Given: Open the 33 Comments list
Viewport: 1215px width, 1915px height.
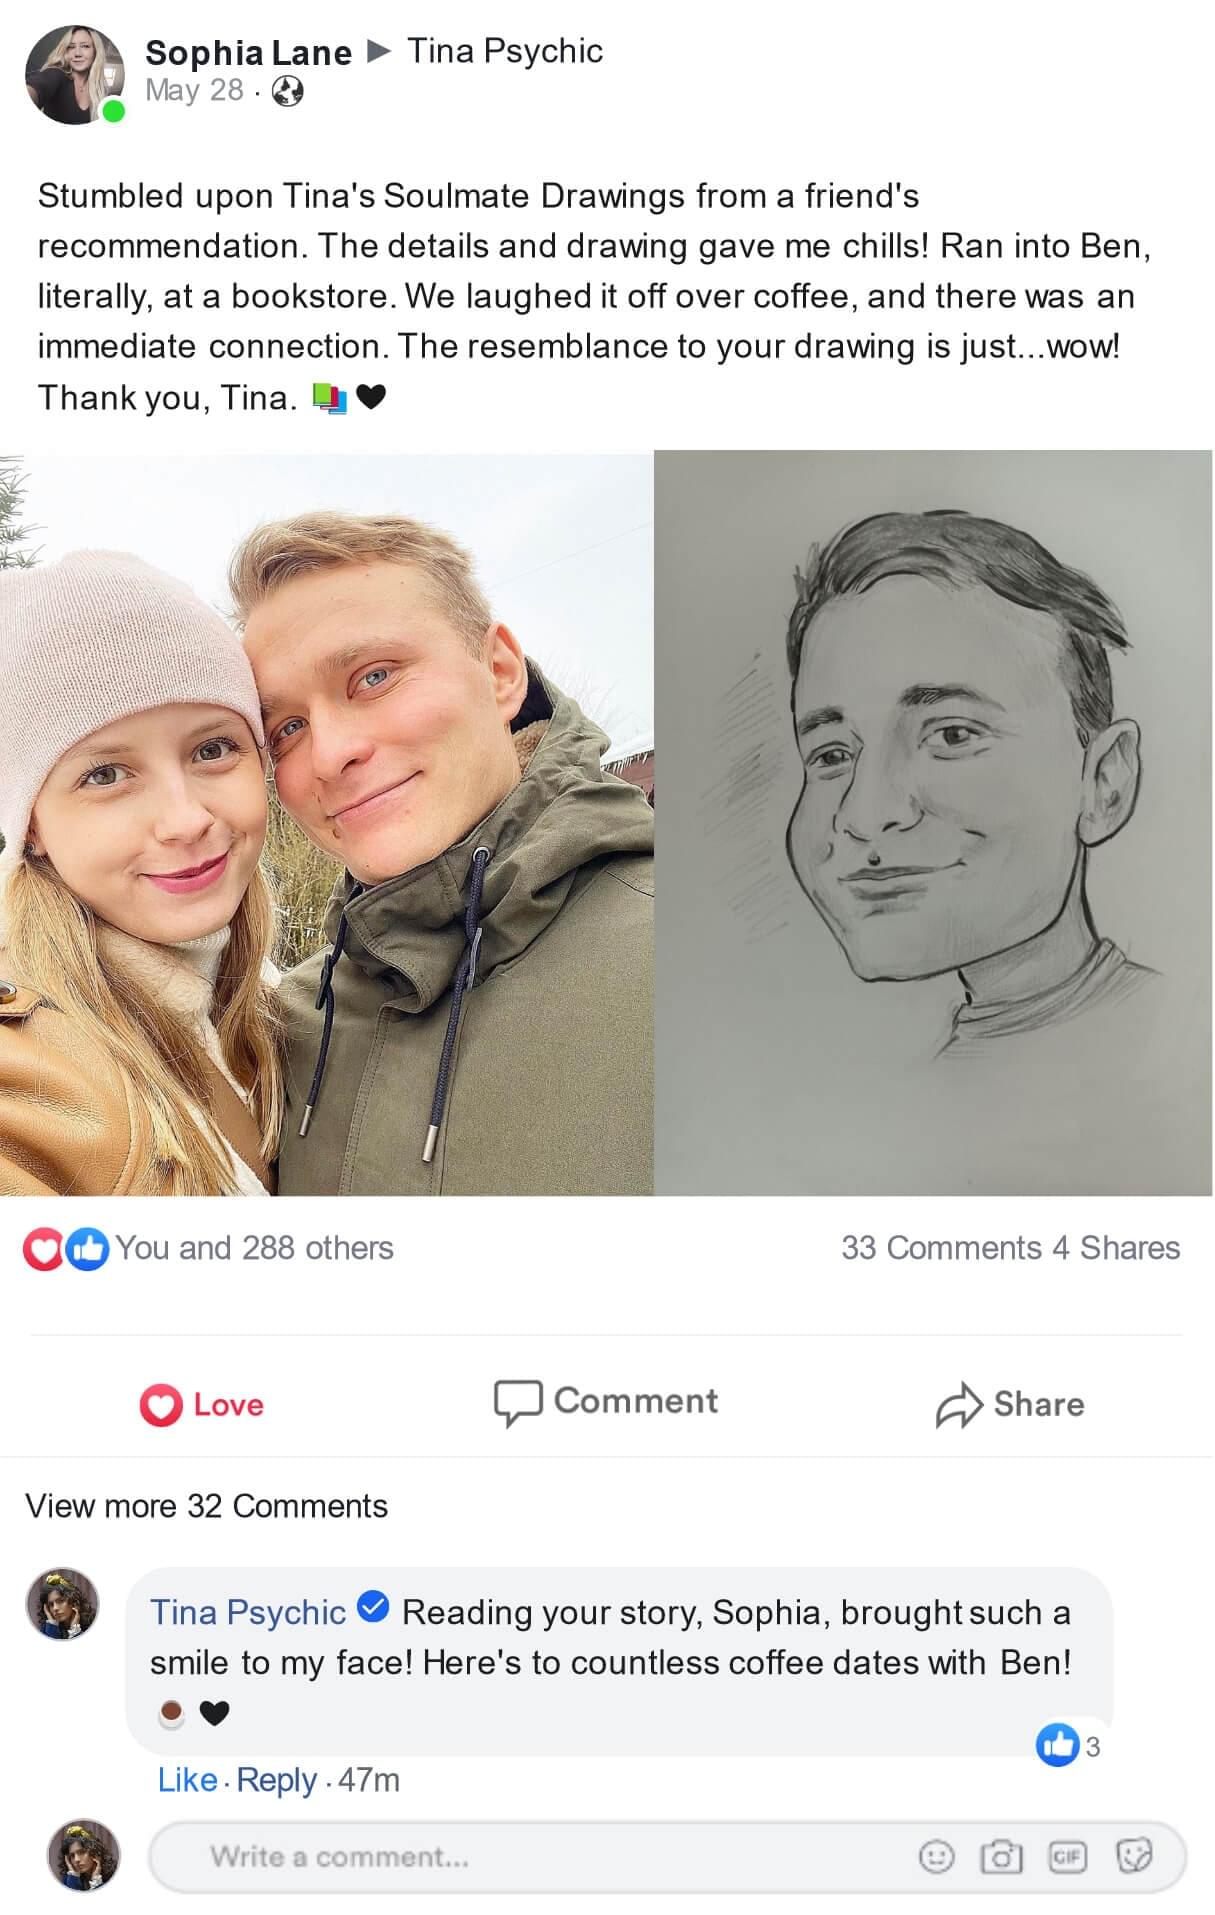Looking at the screenshot, I should tap(941, 1248).
